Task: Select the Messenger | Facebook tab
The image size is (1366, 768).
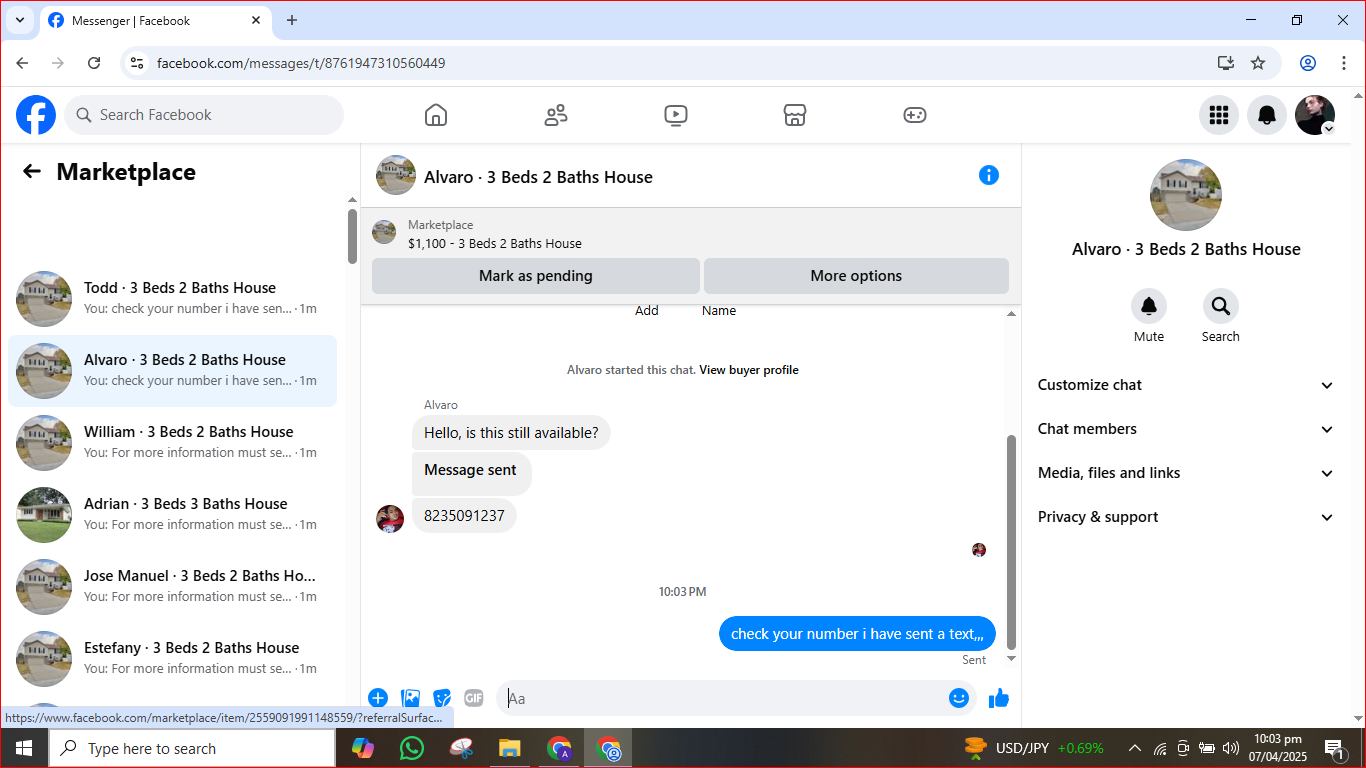Action: pyautogui.click(x=155, y=20)
